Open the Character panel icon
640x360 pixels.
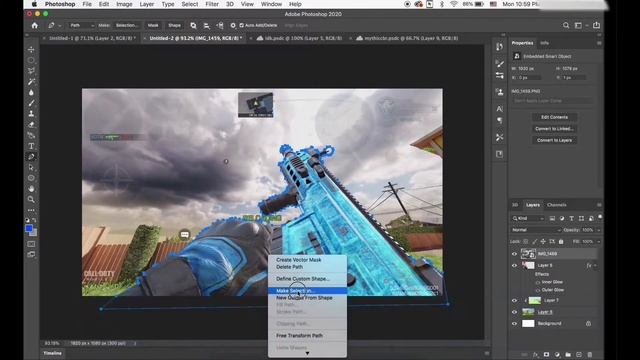pyautogui.click(x=500, y=109)
